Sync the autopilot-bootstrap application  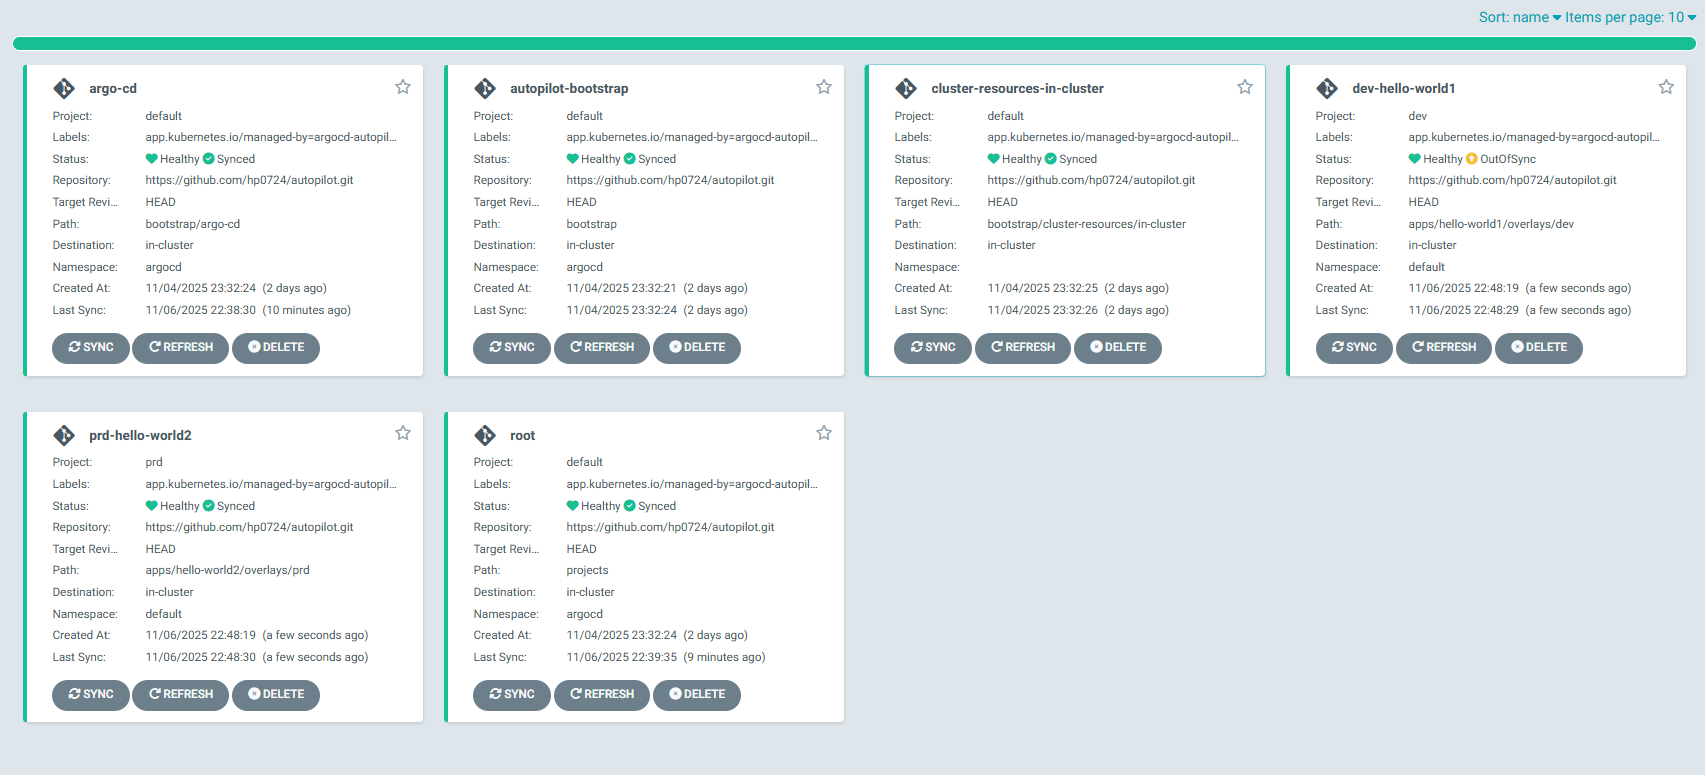pos(512,347)
